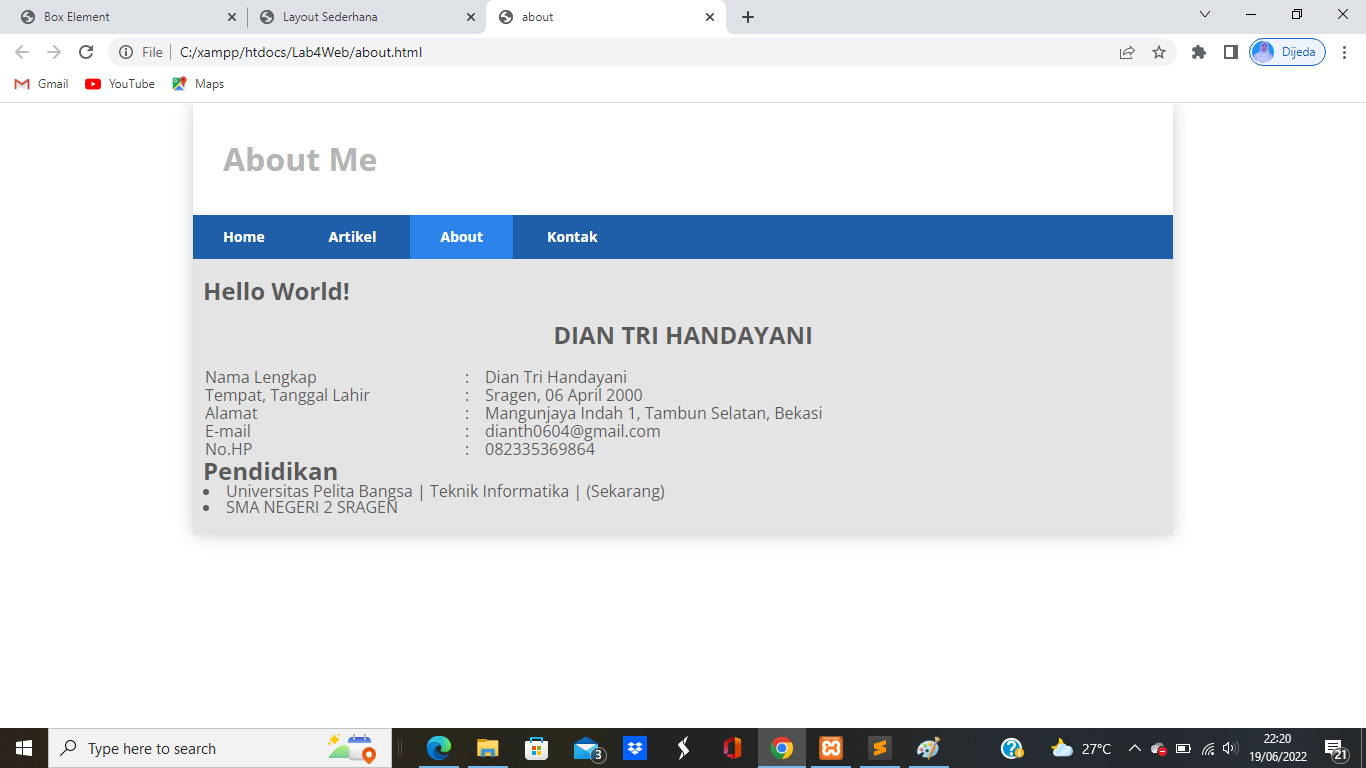The width and height of the screenshot is (1366, 768).
Task: Open XAMPP Control Panel from the taskbar
Action: (830, 747)
